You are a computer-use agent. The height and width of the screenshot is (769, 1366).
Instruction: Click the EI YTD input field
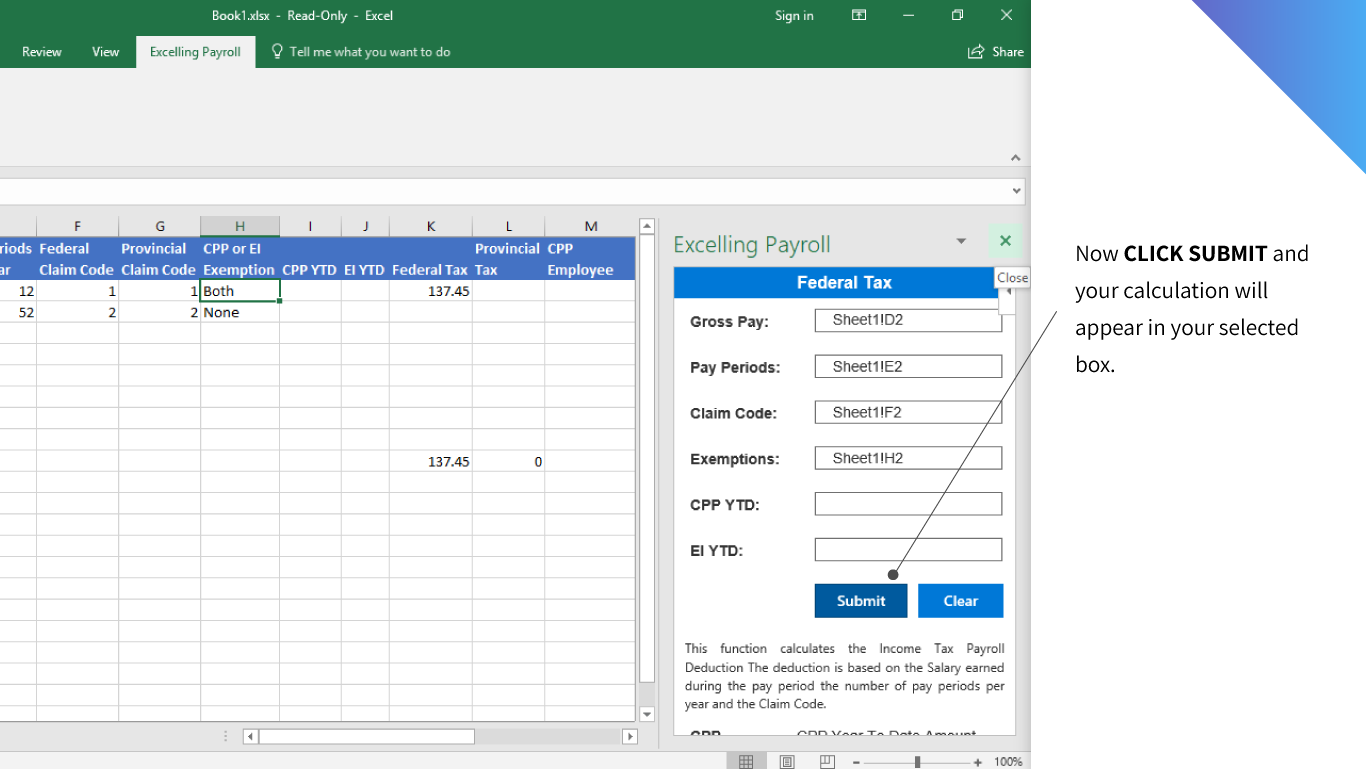click(908, 549)
